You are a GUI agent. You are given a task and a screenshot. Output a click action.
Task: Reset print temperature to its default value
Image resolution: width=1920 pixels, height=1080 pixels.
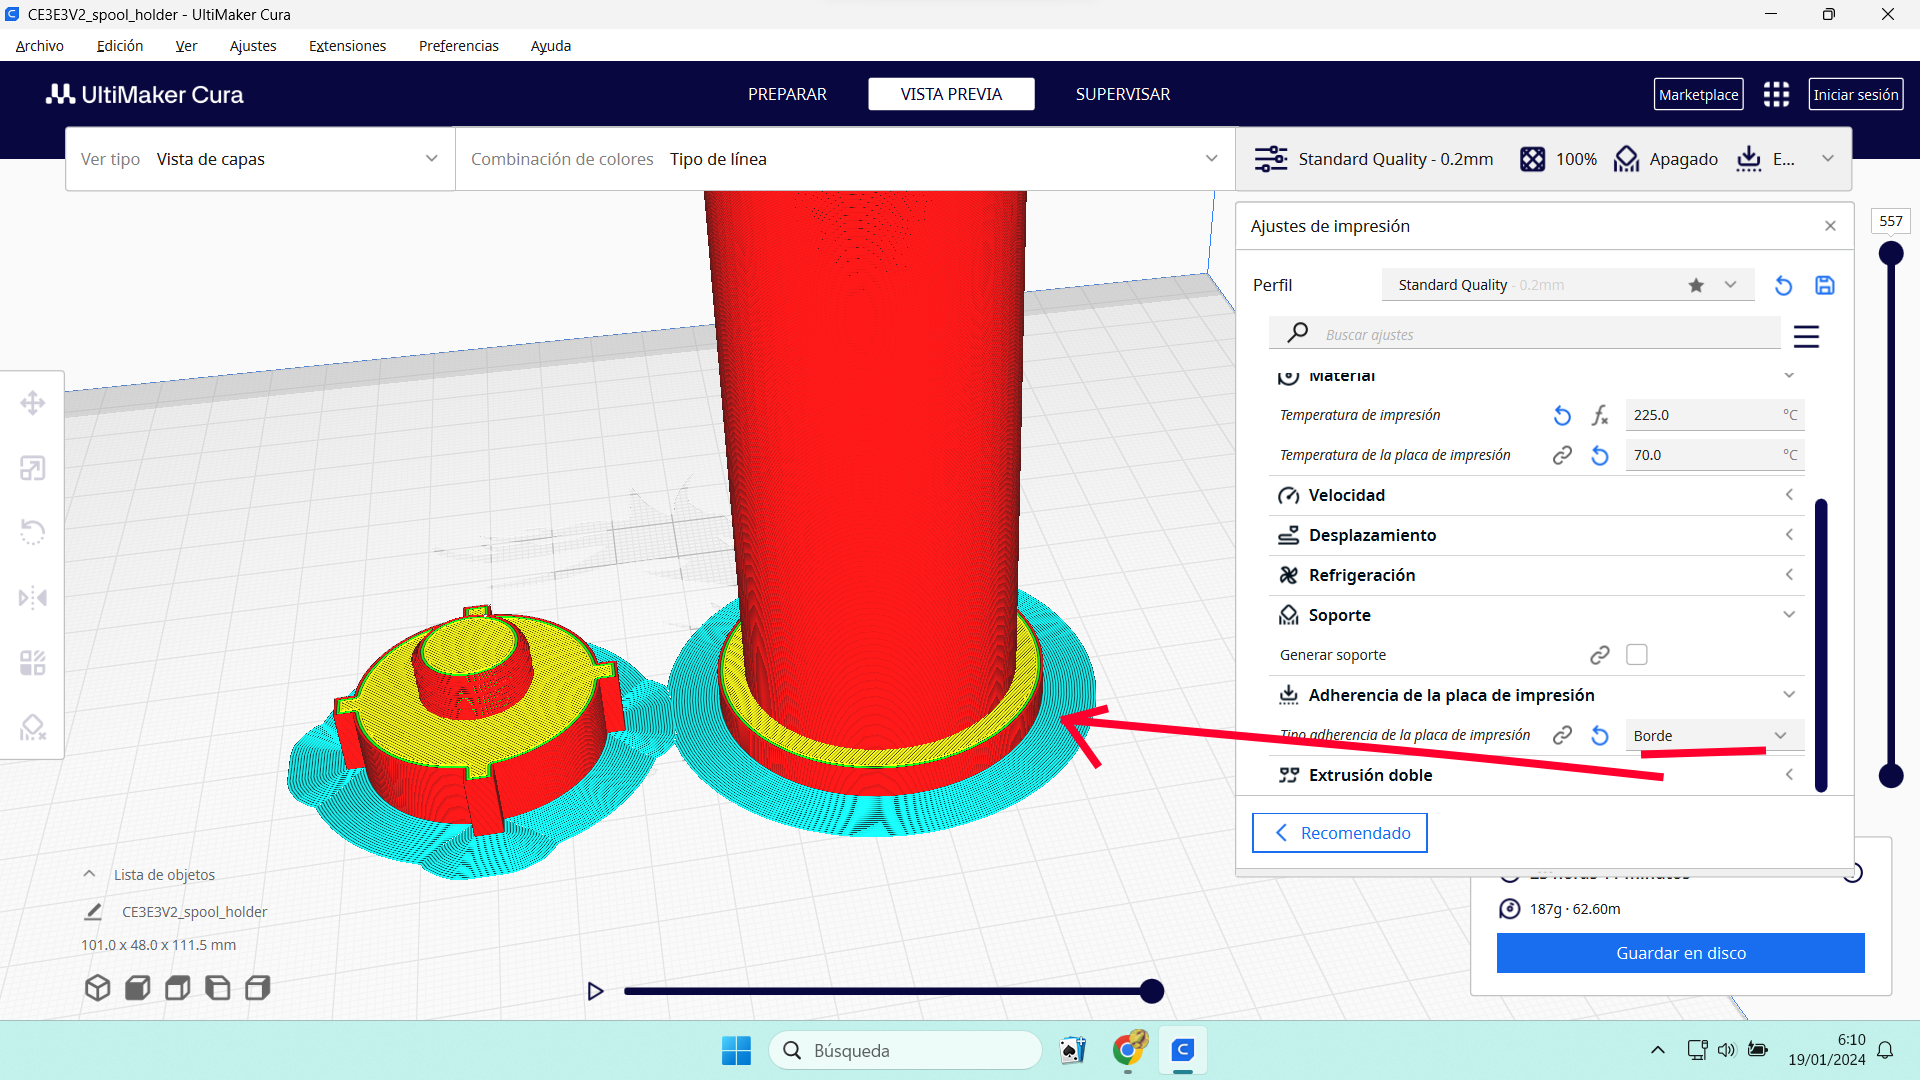1562,415
